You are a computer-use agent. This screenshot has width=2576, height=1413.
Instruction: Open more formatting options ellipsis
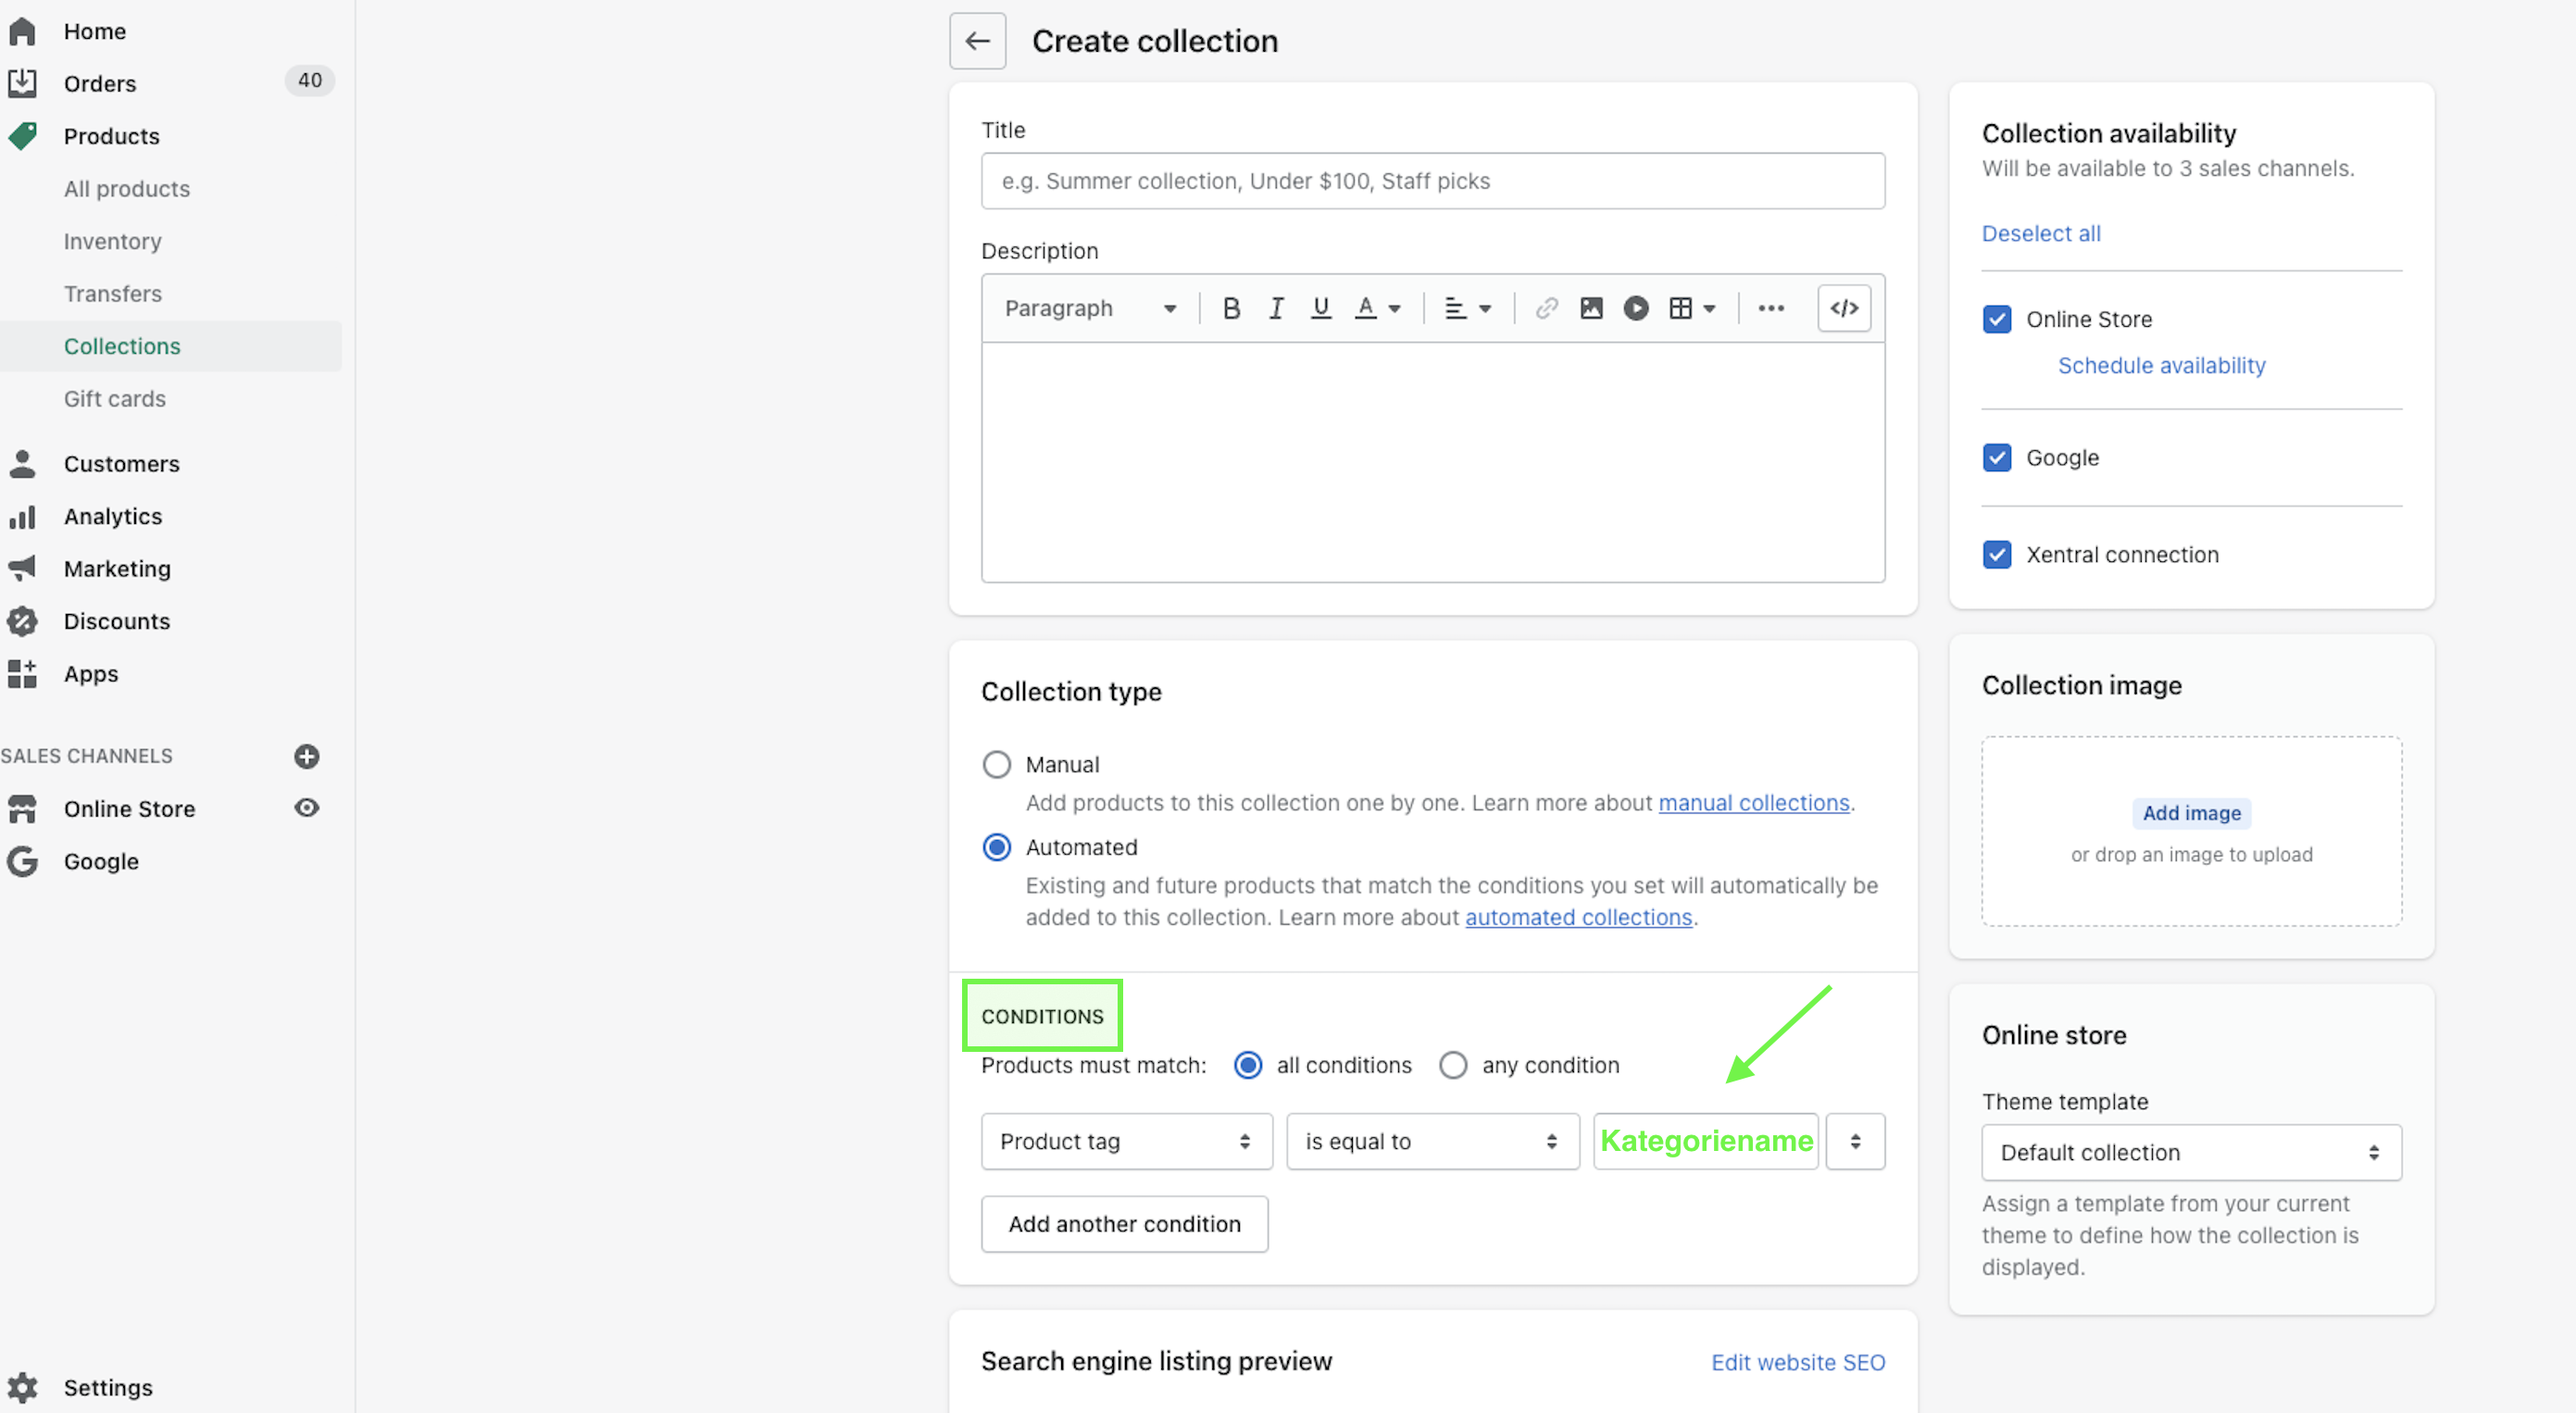coord(1770,308)
